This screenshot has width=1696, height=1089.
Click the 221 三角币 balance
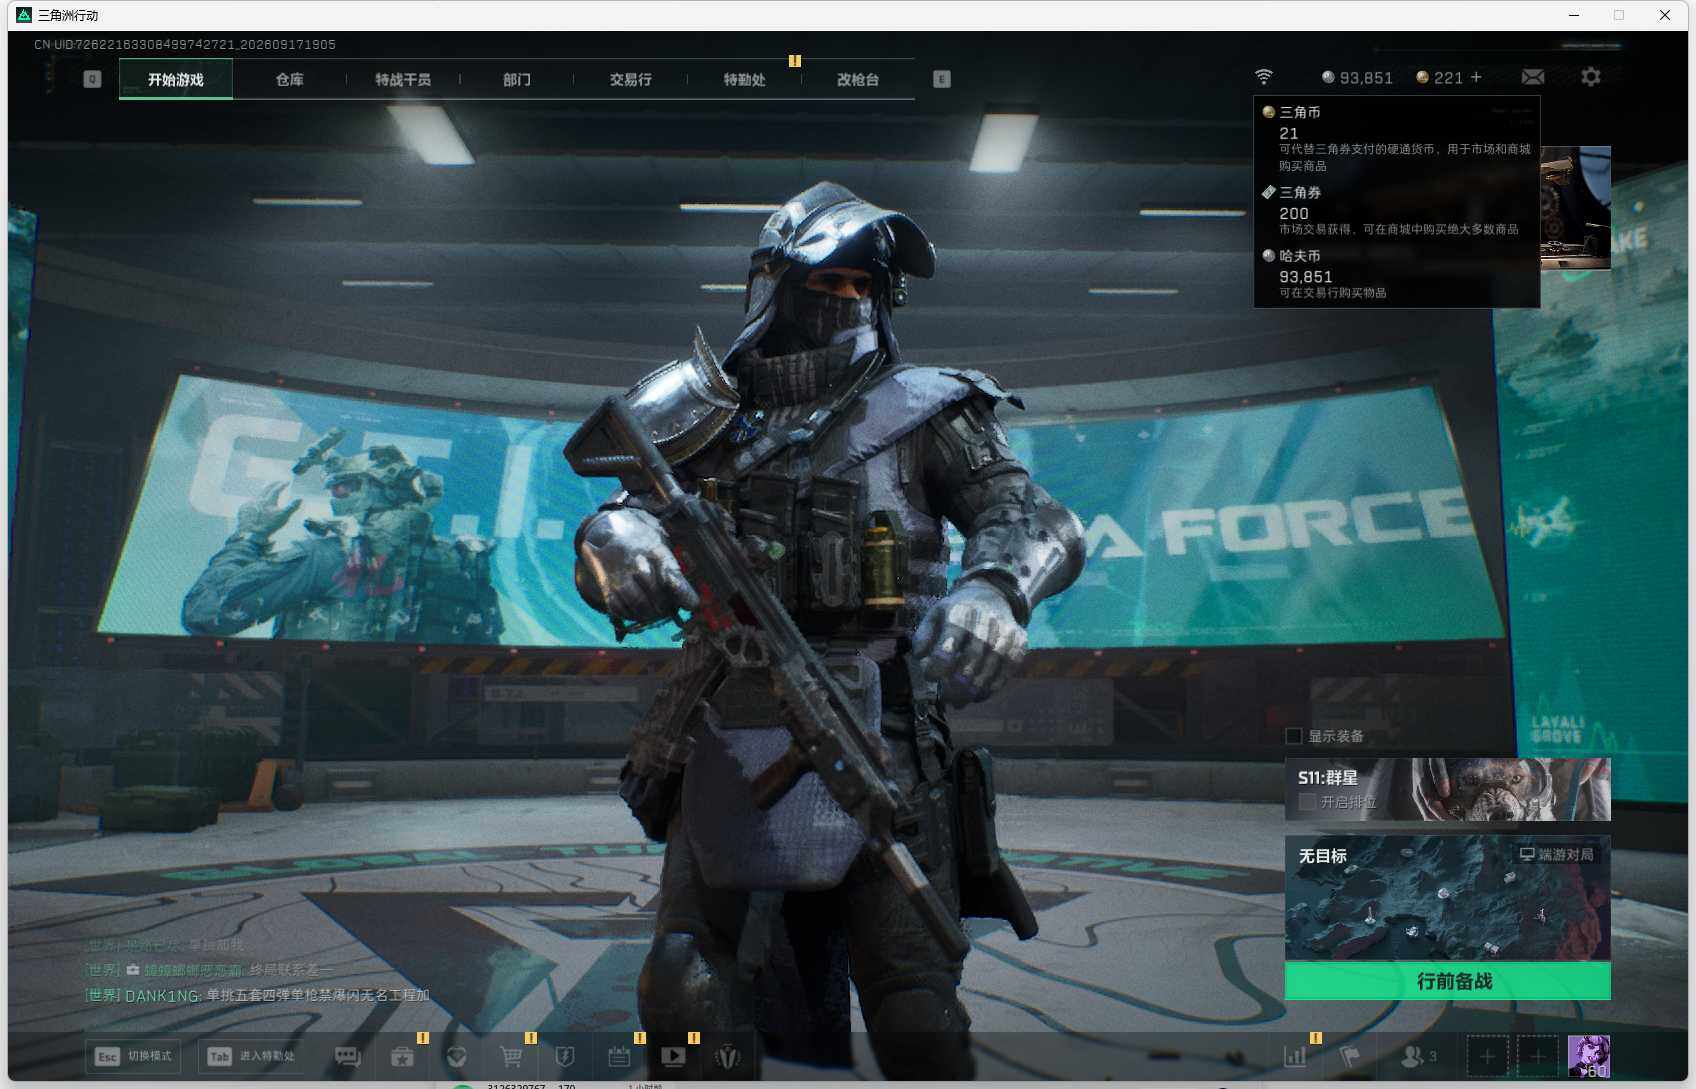coord(1439,78)
